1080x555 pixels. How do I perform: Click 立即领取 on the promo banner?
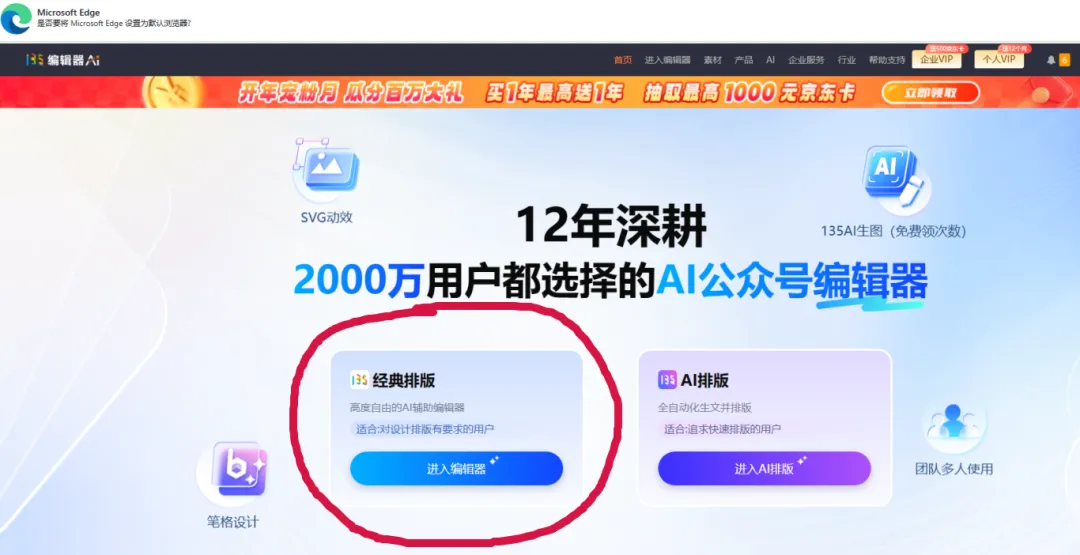[931, 92]
